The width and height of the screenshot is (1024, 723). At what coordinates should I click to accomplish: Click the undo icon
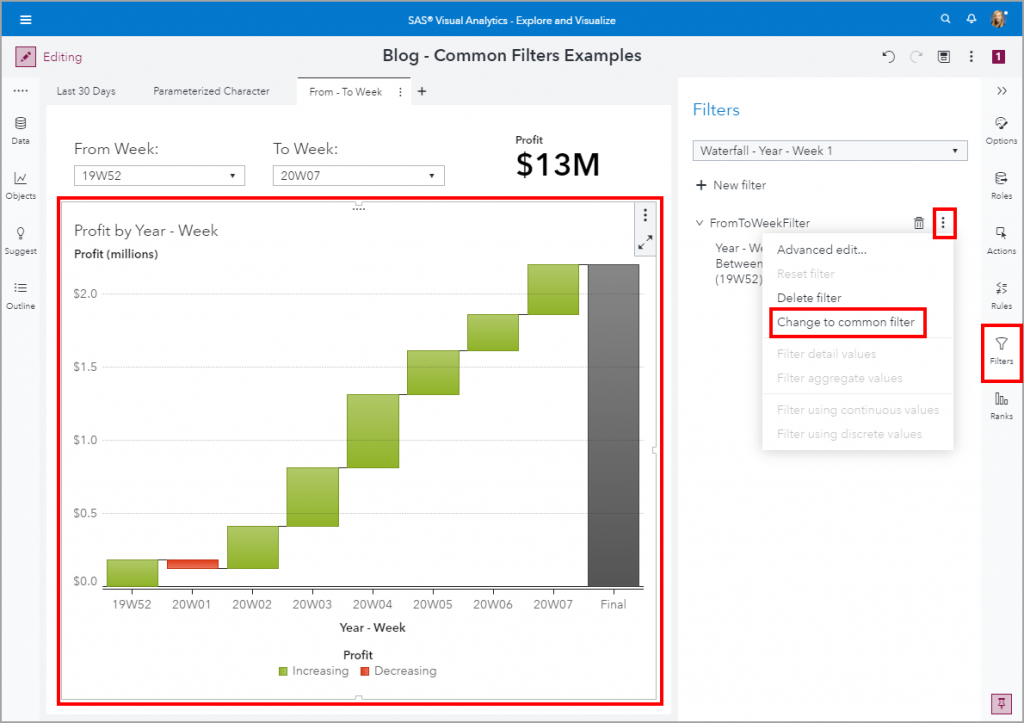coord(888,57)
